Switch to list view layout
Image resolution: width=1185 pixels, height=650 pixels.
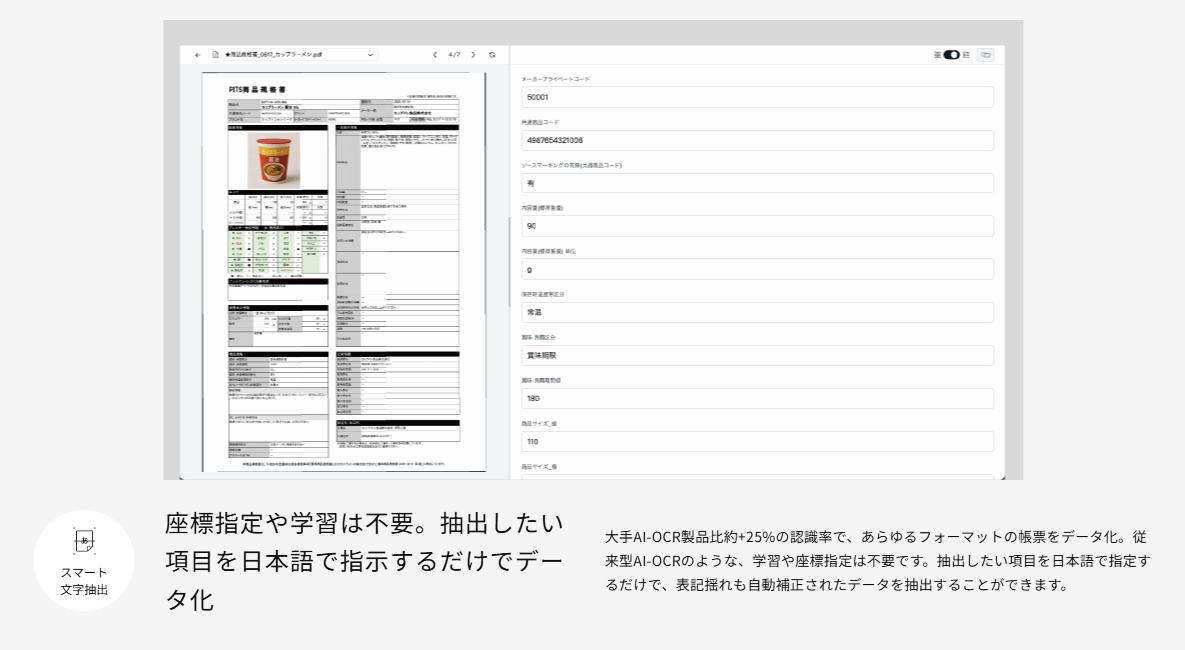966,55
